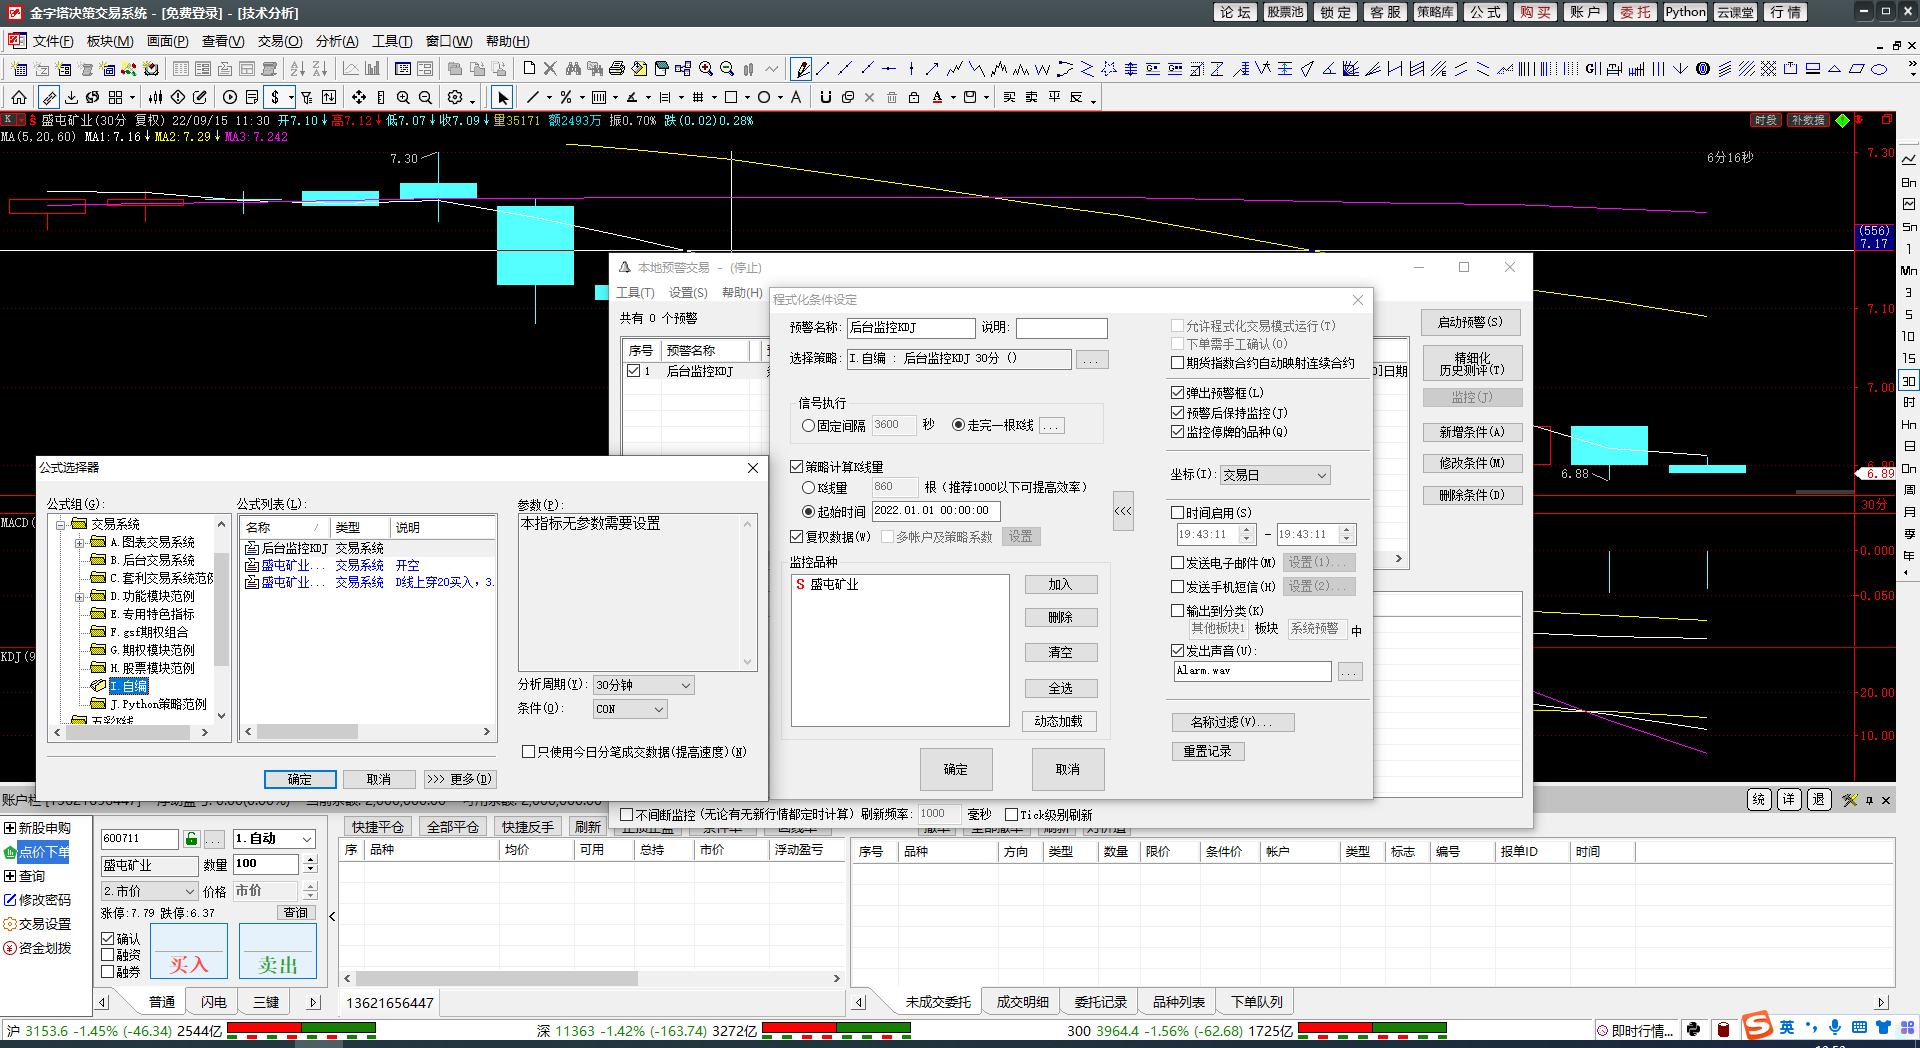Screen dimensions: 1920x1048
Task: Click the formula list horizontal scrollbar
Action: (x=367, y=732)
